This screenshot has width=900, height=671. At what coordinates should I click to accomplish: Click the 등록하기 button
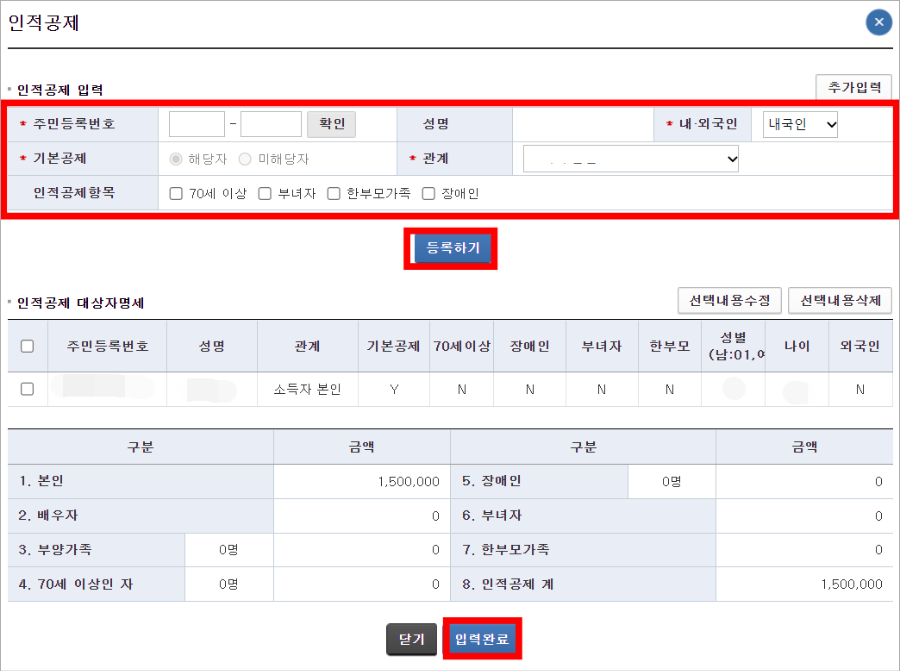450,250
